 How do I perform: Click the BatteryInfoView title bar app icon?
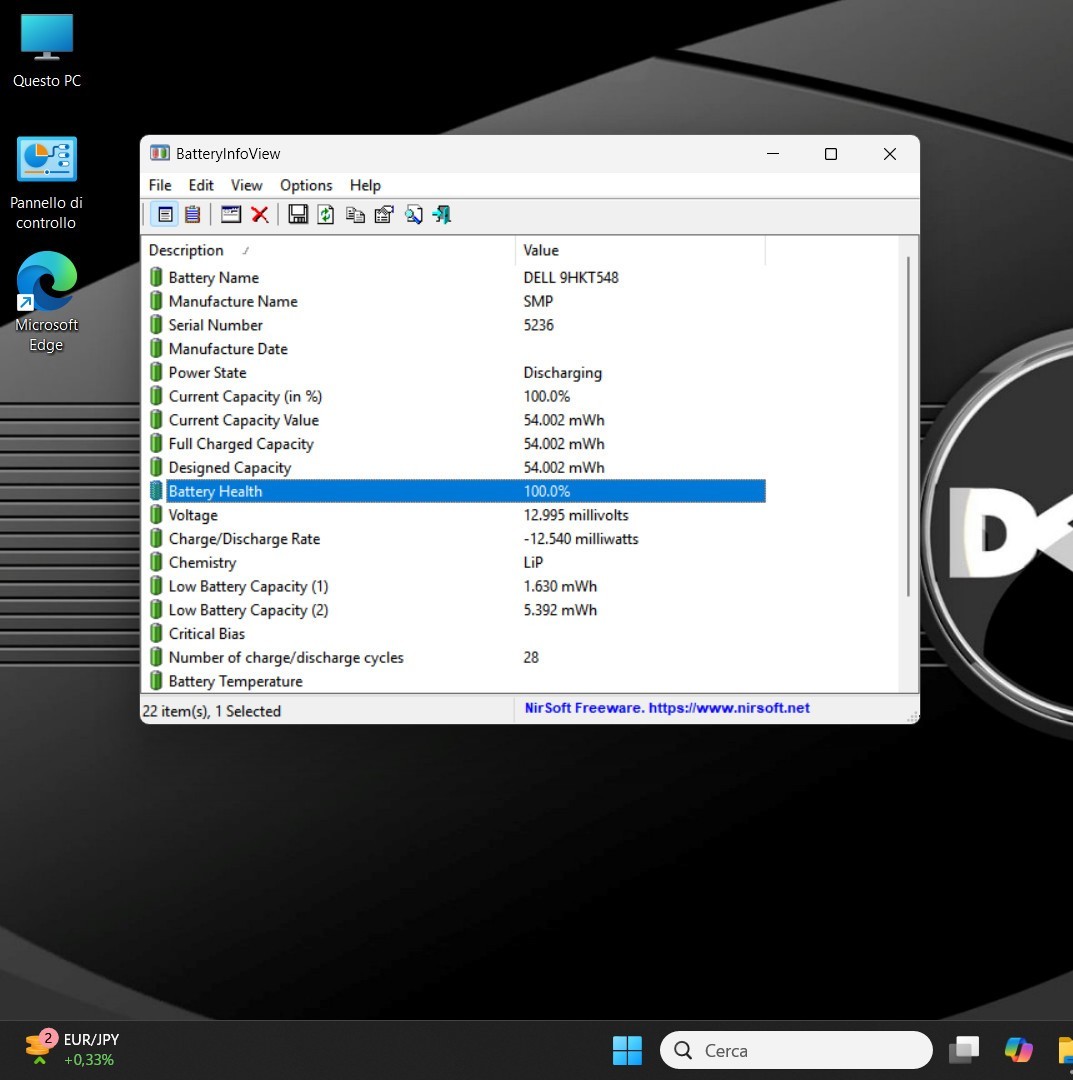[160, 153]
